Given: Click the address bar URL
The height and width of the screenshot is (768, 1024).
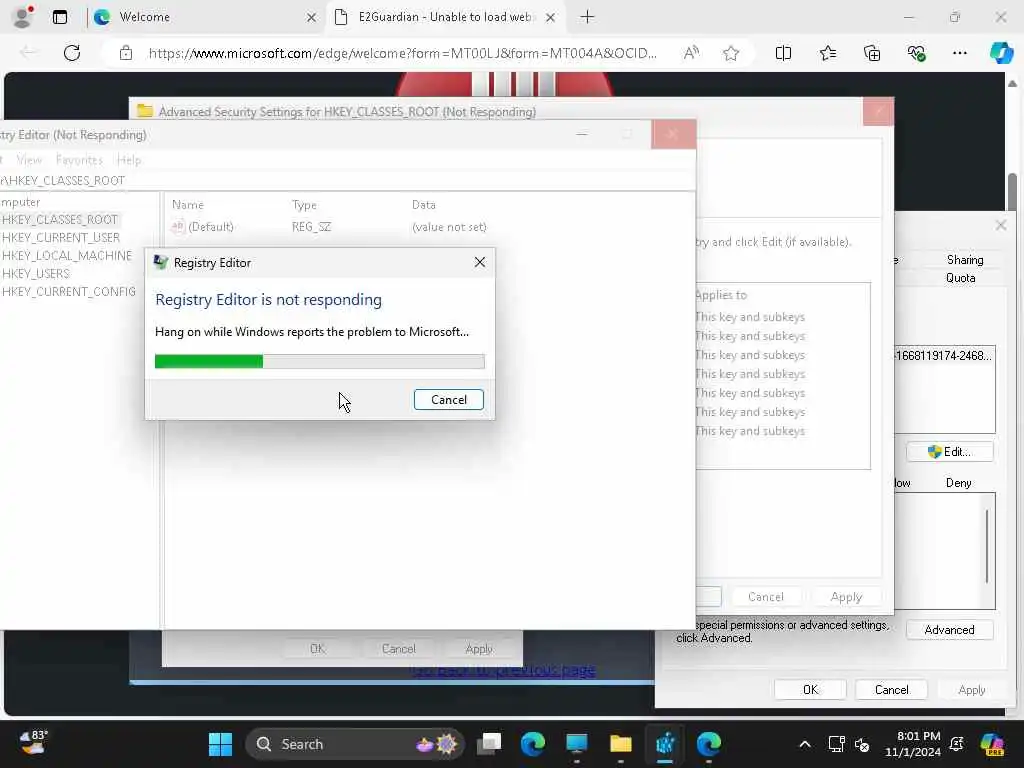Looking at the screenshot, I should [402, 53].
